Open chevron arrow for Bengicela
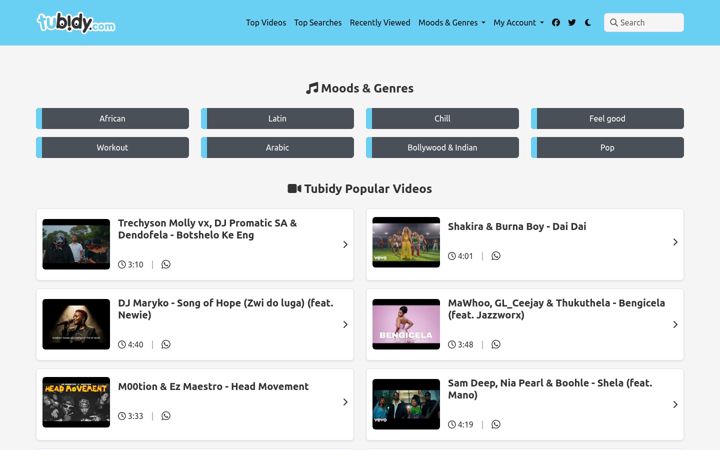Image resolution: width=720 pixels, height=450 pixels. pyautogui.click(x=675, y=325)
